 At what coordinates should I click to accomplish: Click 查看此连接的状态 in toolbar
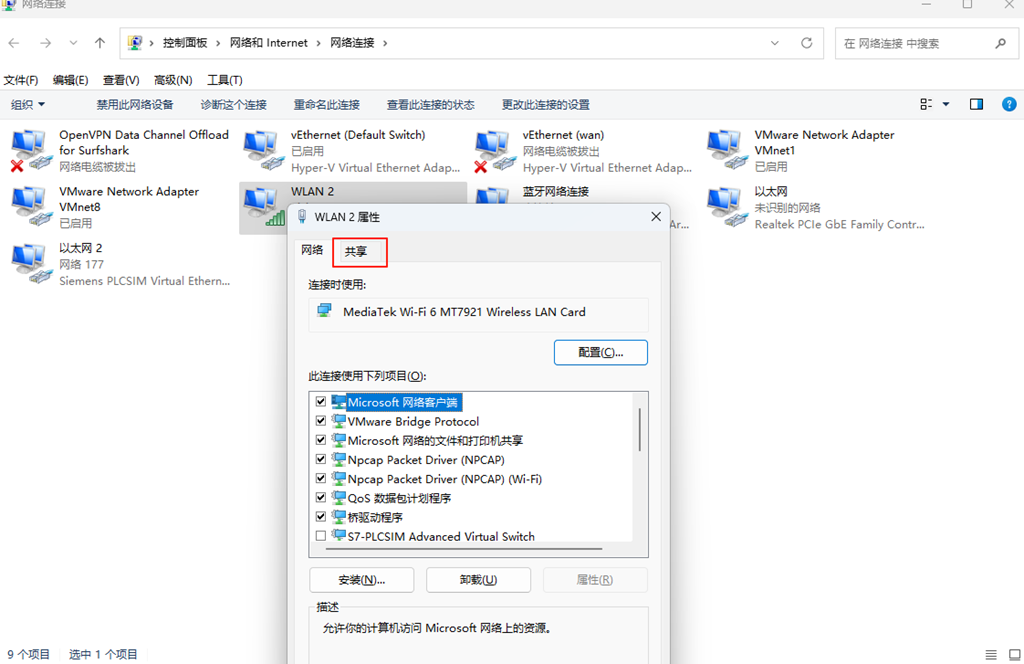430,104
